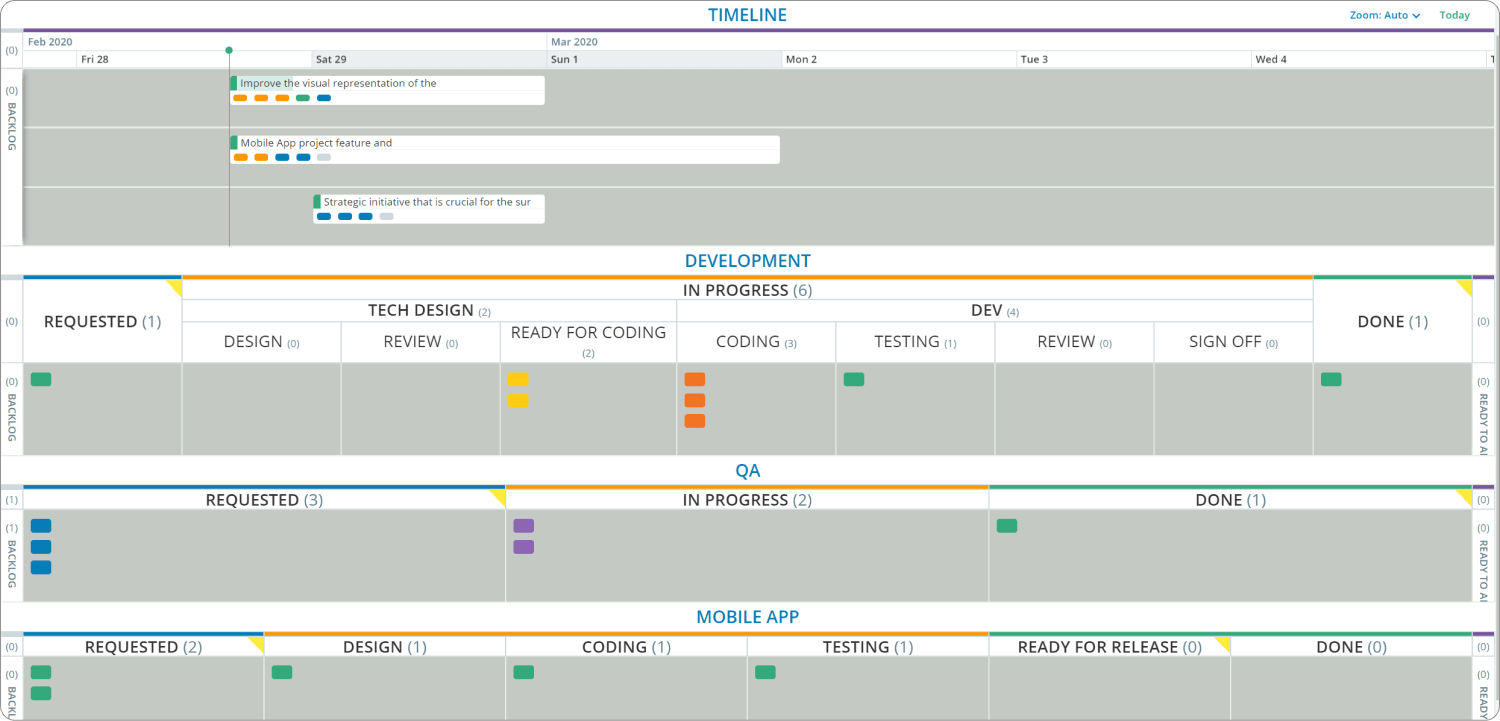This screenshot has width=1500, height=721.
Task: Select the green card in Mobile App Design column
Action: (x=281, y=672)
